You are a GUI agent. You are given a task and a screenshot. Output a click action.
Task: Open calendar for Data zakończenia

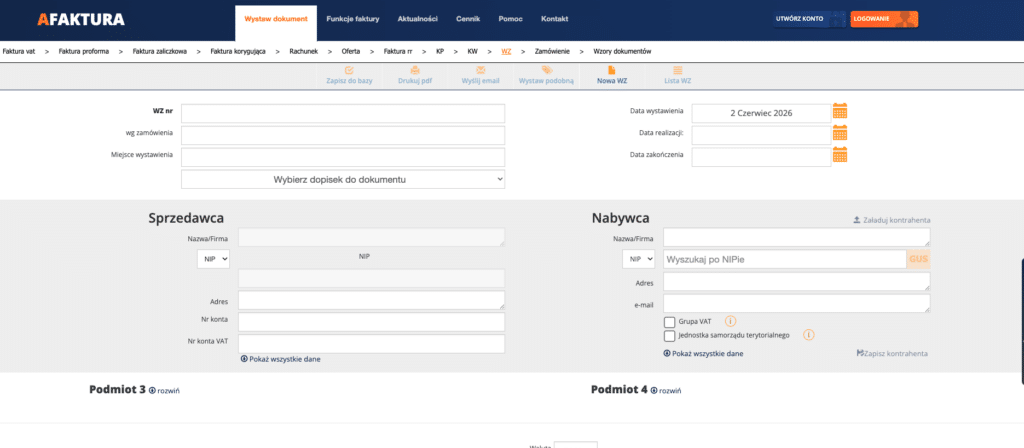click(x=840, y=155)
